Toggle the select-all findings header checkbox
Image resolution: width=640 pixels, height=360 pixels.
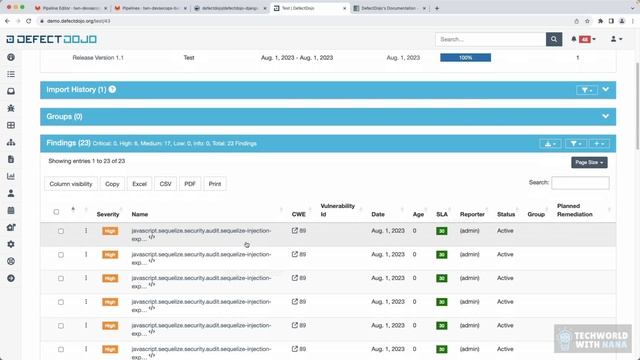tap(56, 212)
